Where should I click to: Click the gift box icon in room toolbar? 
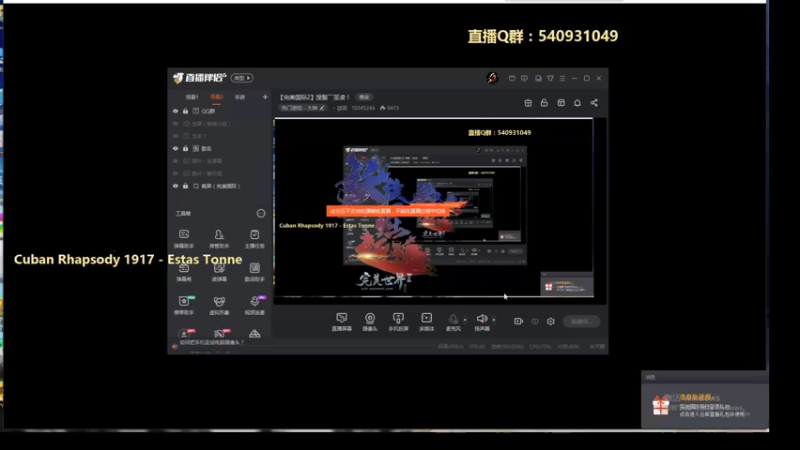pyautogui.click(x=528, y=103)
